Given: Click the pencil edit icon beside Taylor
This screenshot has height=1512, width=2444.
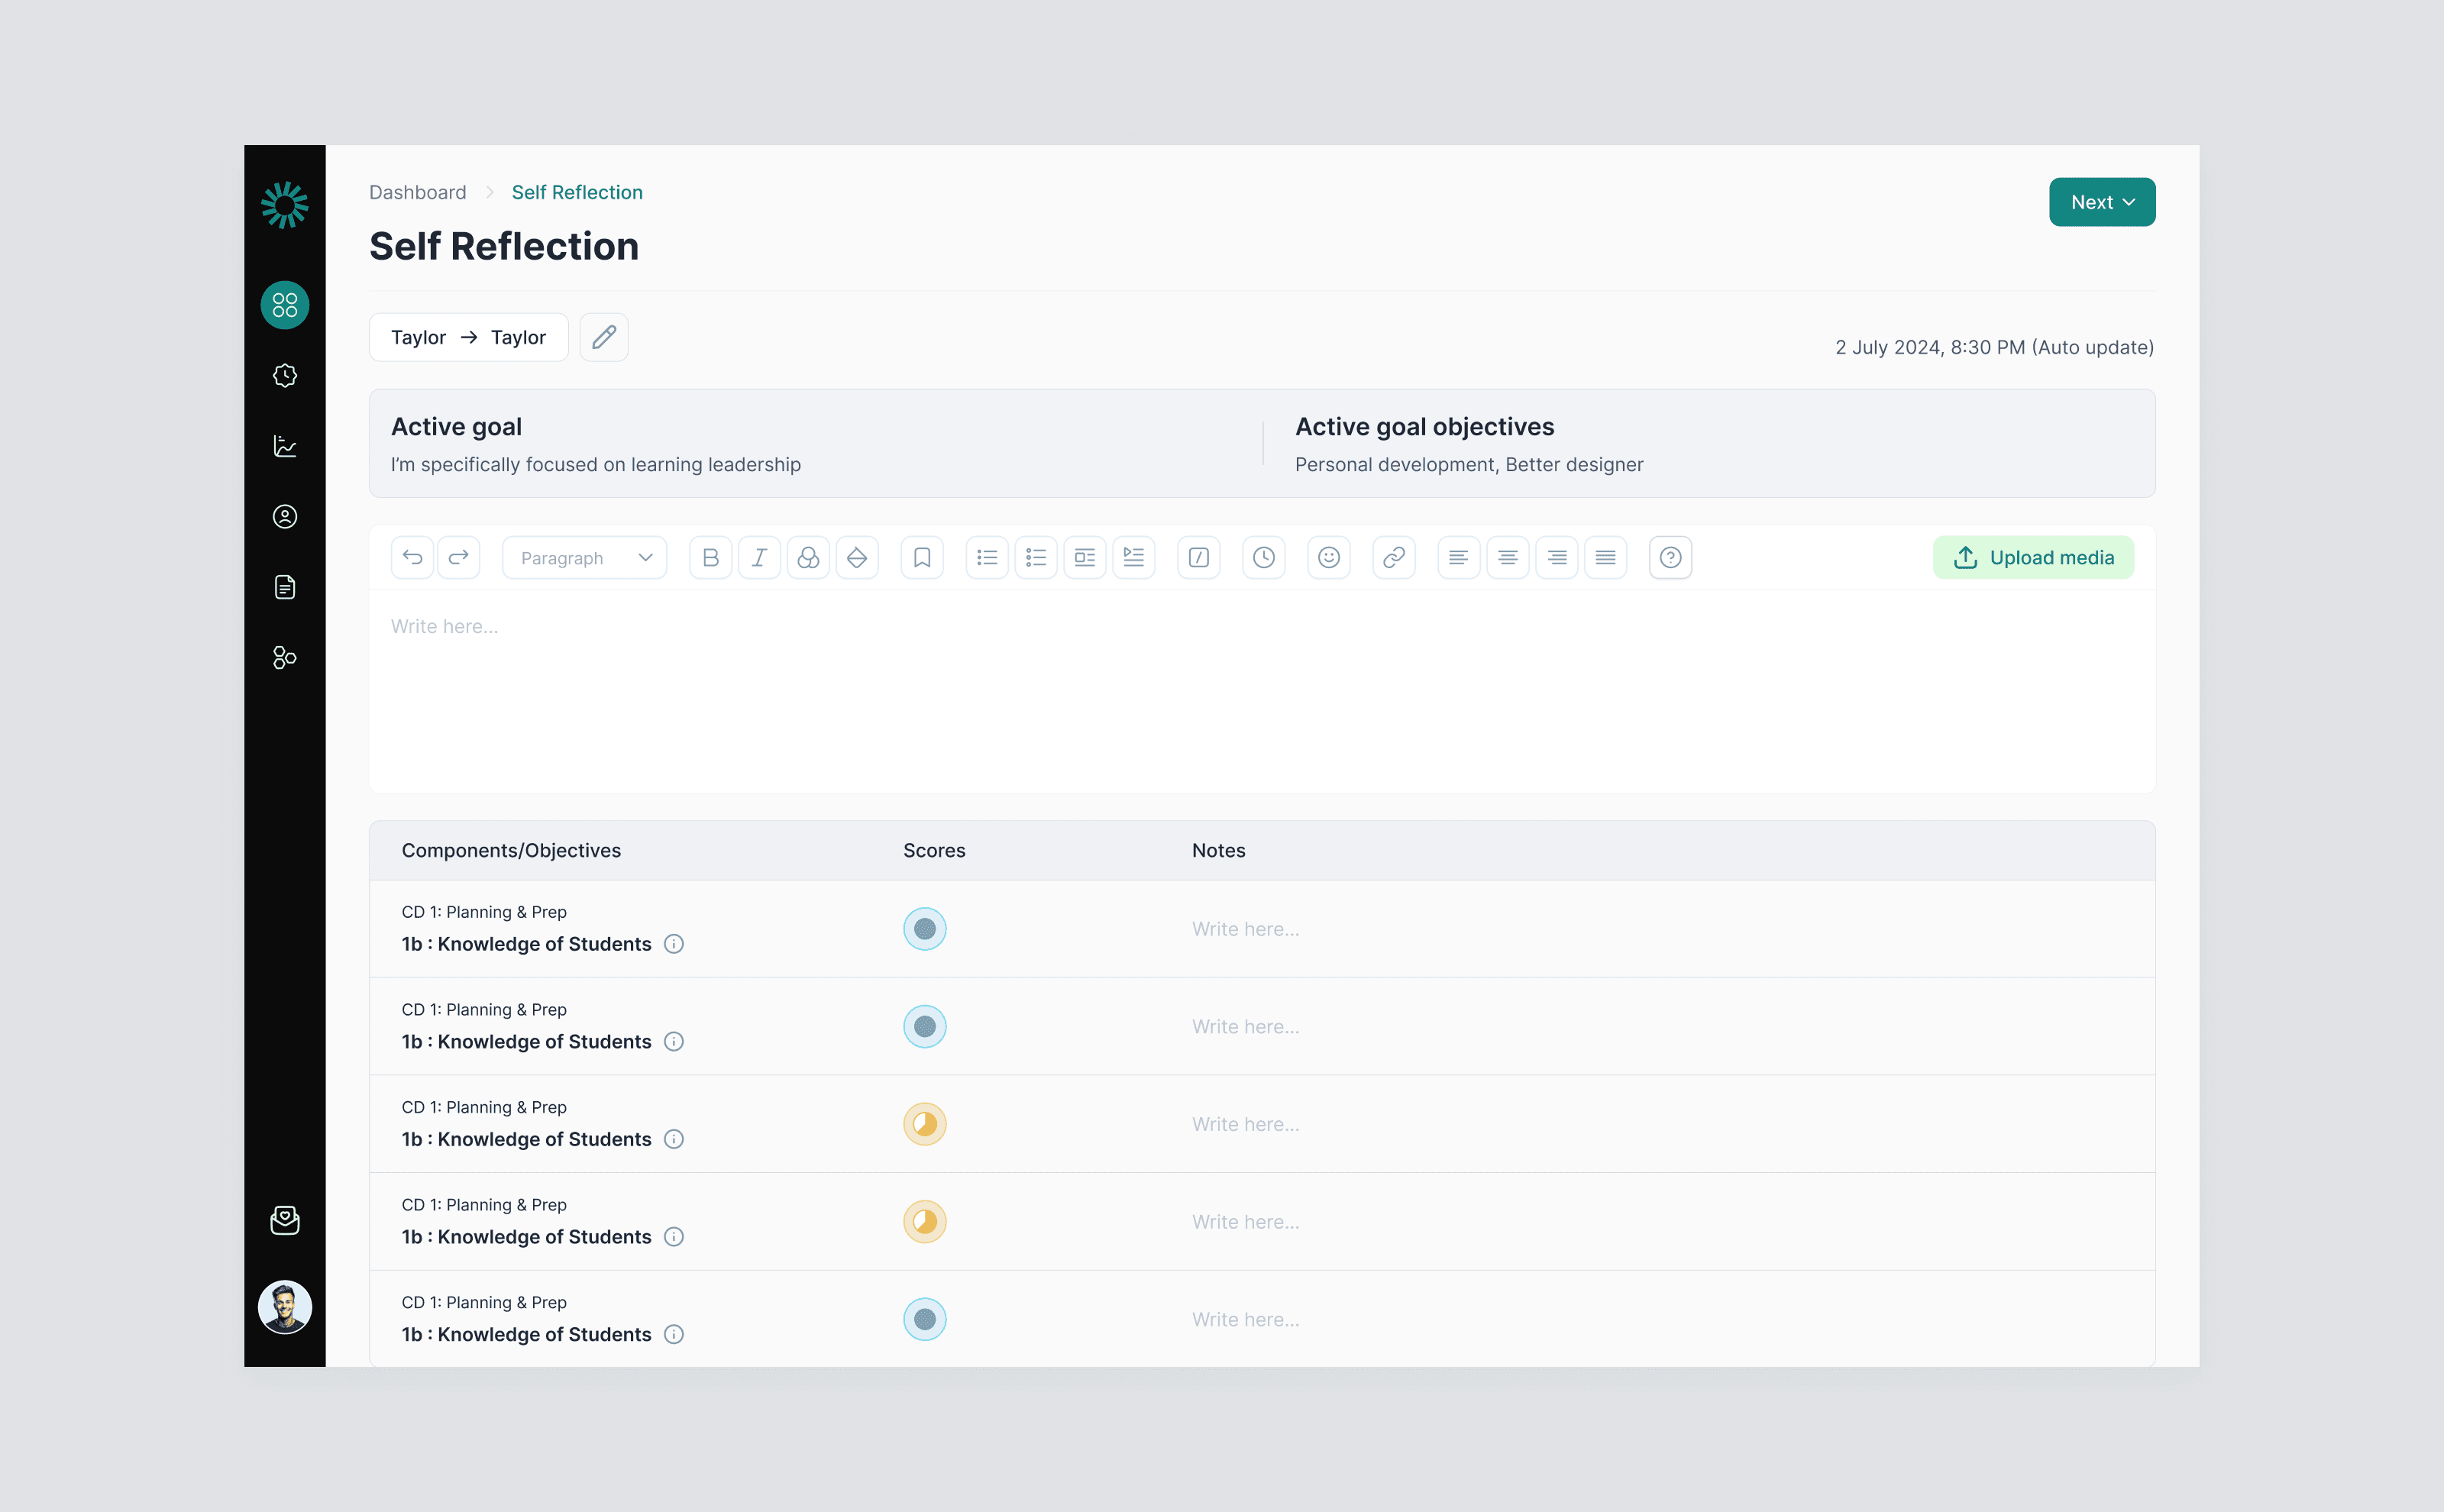Looking at the screenshot, I should 604,337.
